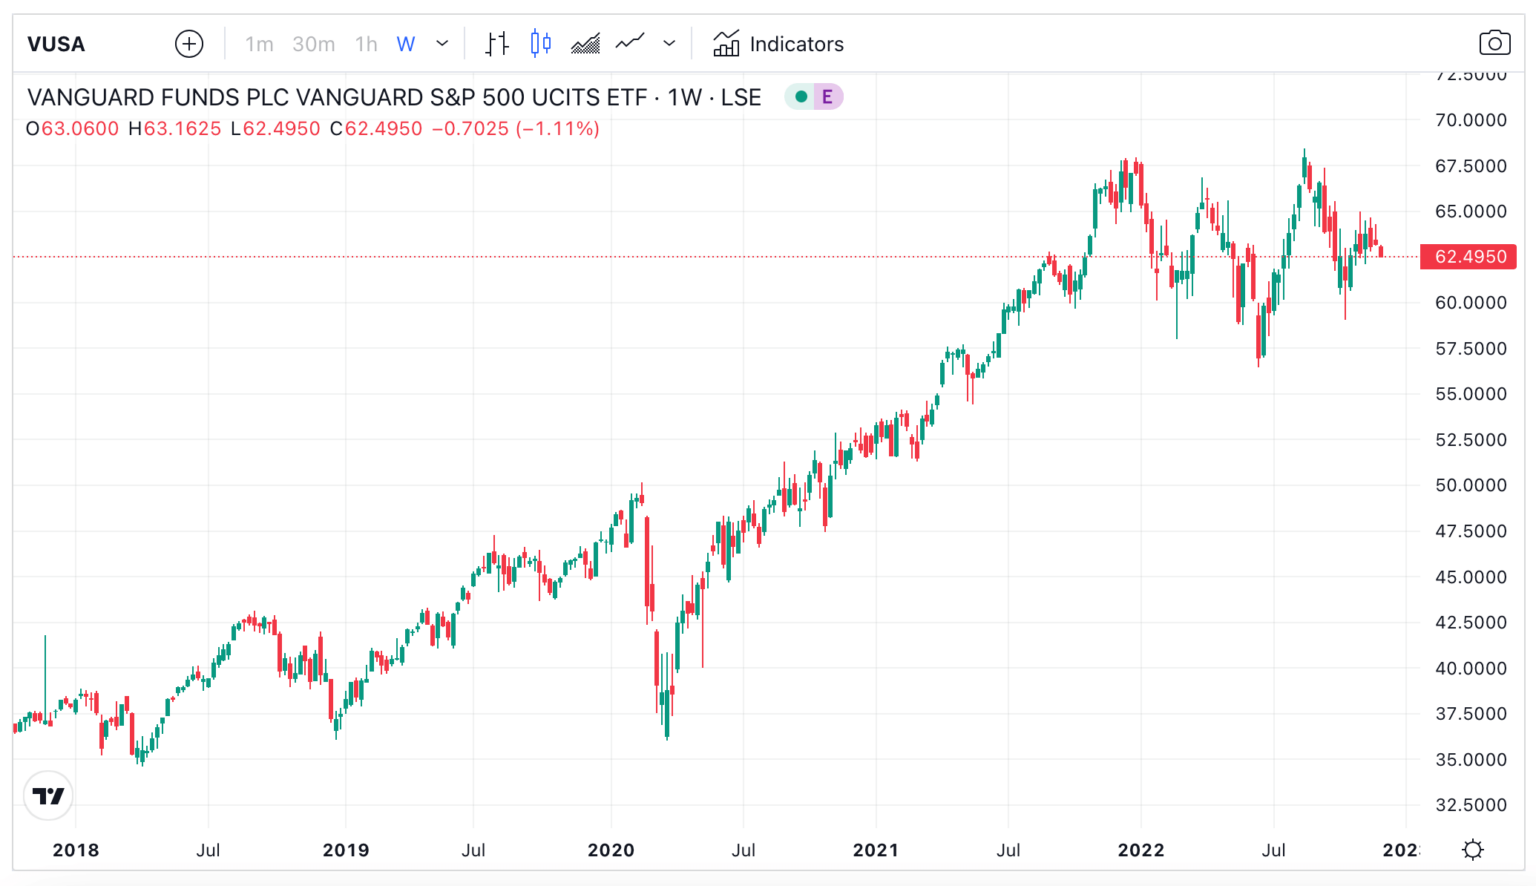Open the TradingView logo watermark
Image resolution: width=1536 pixels, height=886 pixels.
pyautogui.click(x=47, y=795)
